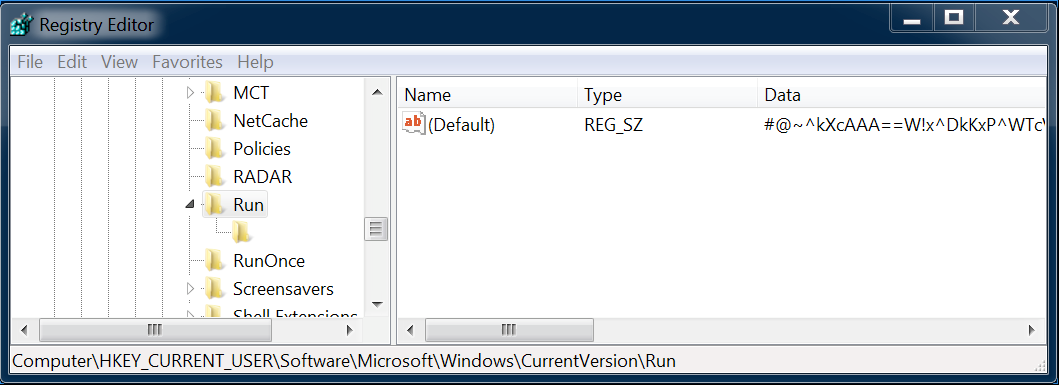Click the MCT folder icon

215,92
